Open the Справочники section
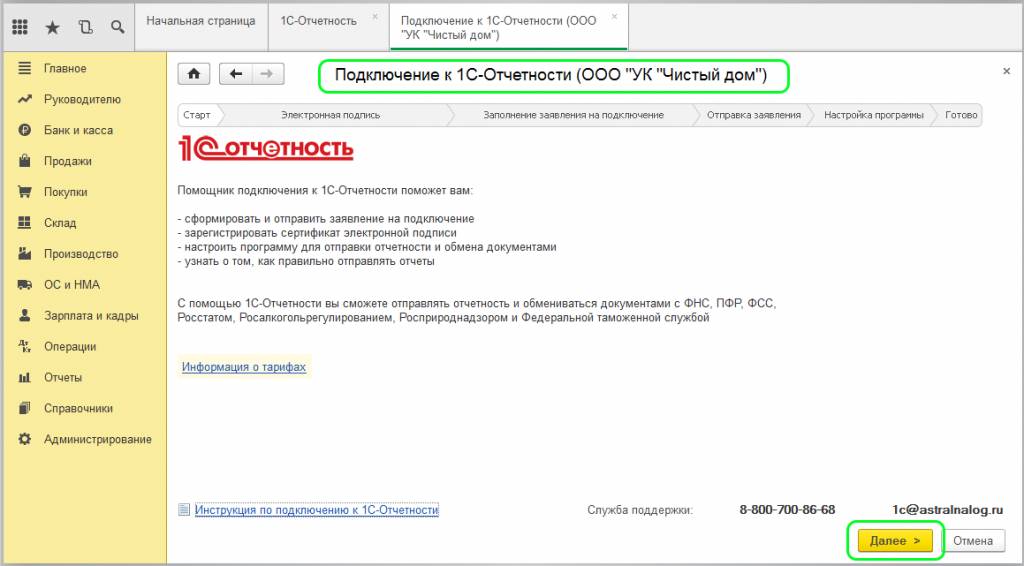The width and height of the screenshot is (1024, 566). (78, 408)
